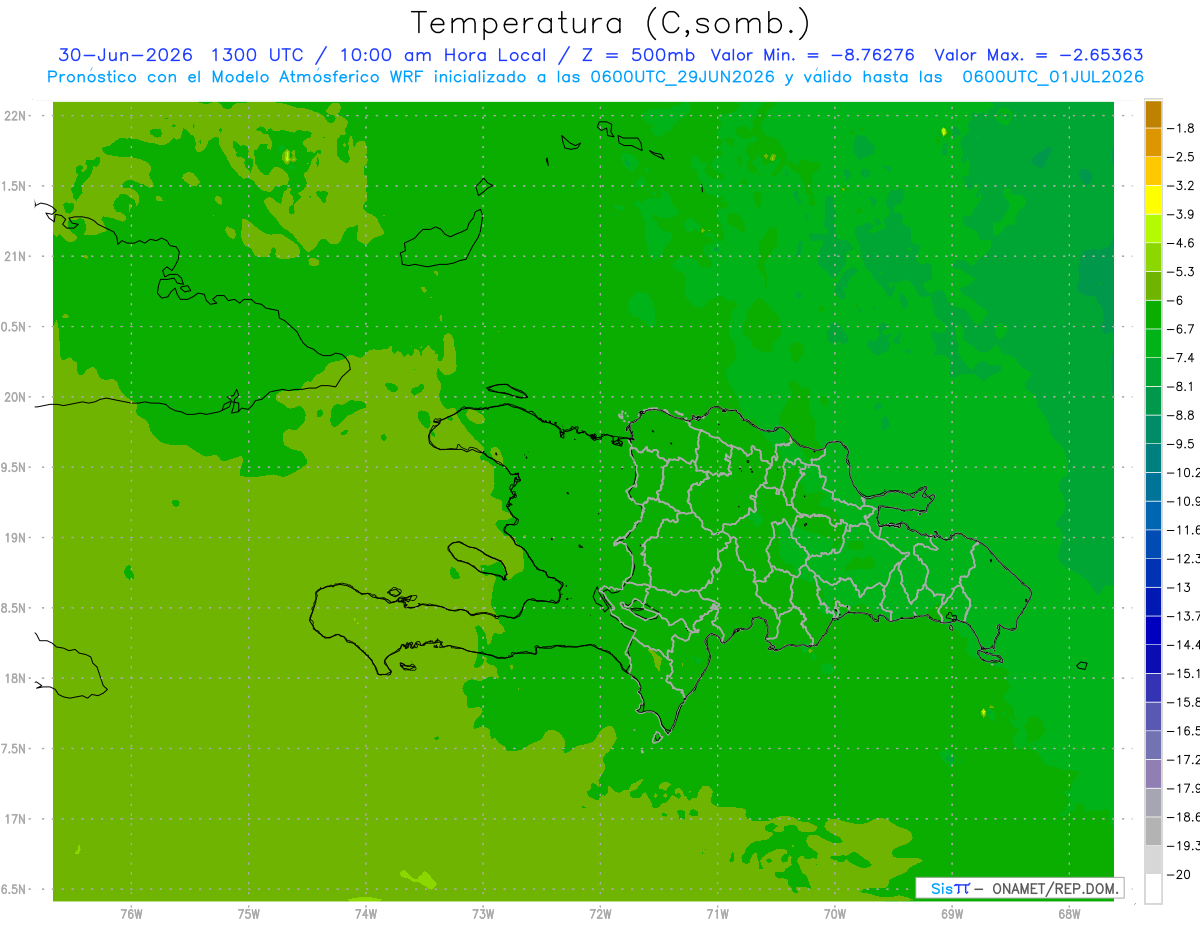Click 'Valor Max. = -2.65363' text

point(1039,56)
